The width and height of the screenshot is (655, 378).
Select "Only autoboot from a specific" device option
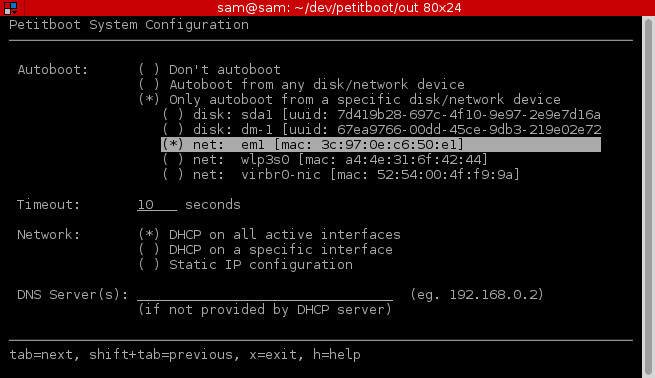pos(350,99)
